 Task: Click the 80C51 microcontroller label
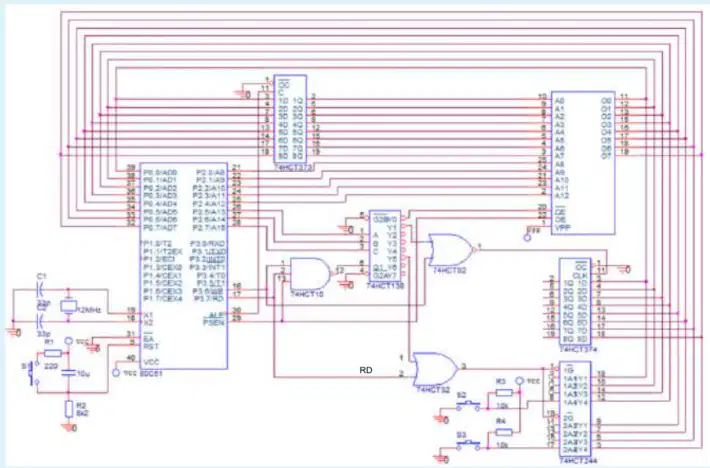coord(151,374)
